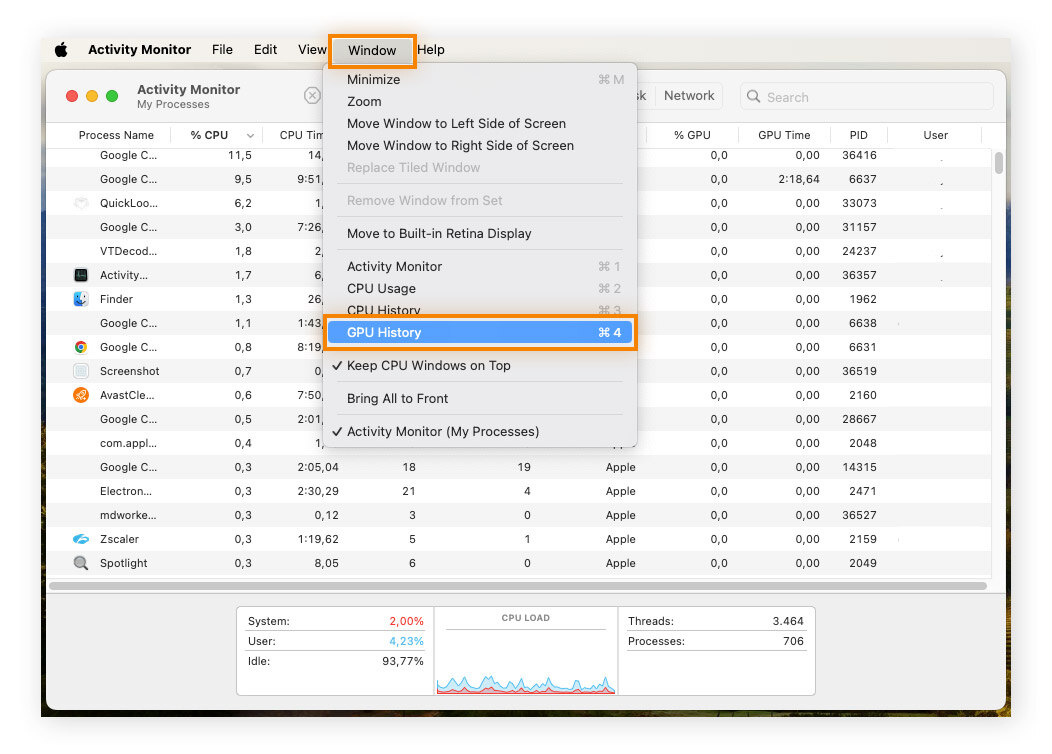This screenshot has height=754, width=1052.
Task: Click the Finder process icon
Action: (x=81, y=299)
